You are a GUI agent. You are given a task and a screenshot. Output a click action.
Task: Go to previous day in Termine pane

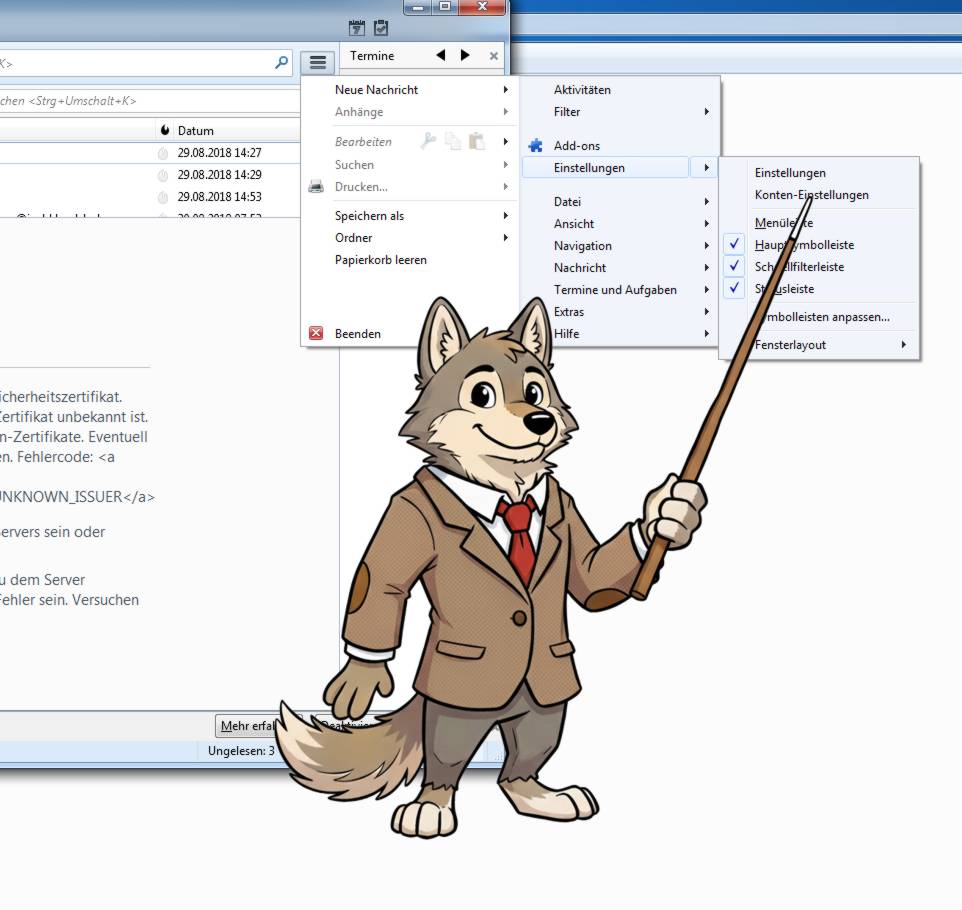click(441, 56)
